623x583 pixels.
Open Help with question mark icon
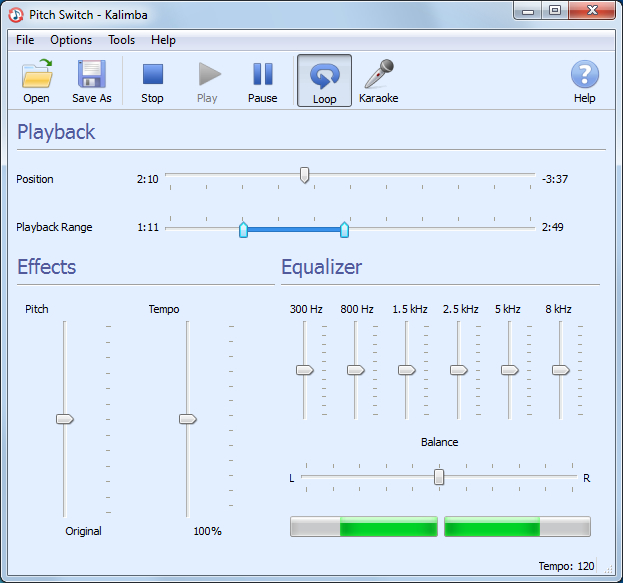[584, 81]
